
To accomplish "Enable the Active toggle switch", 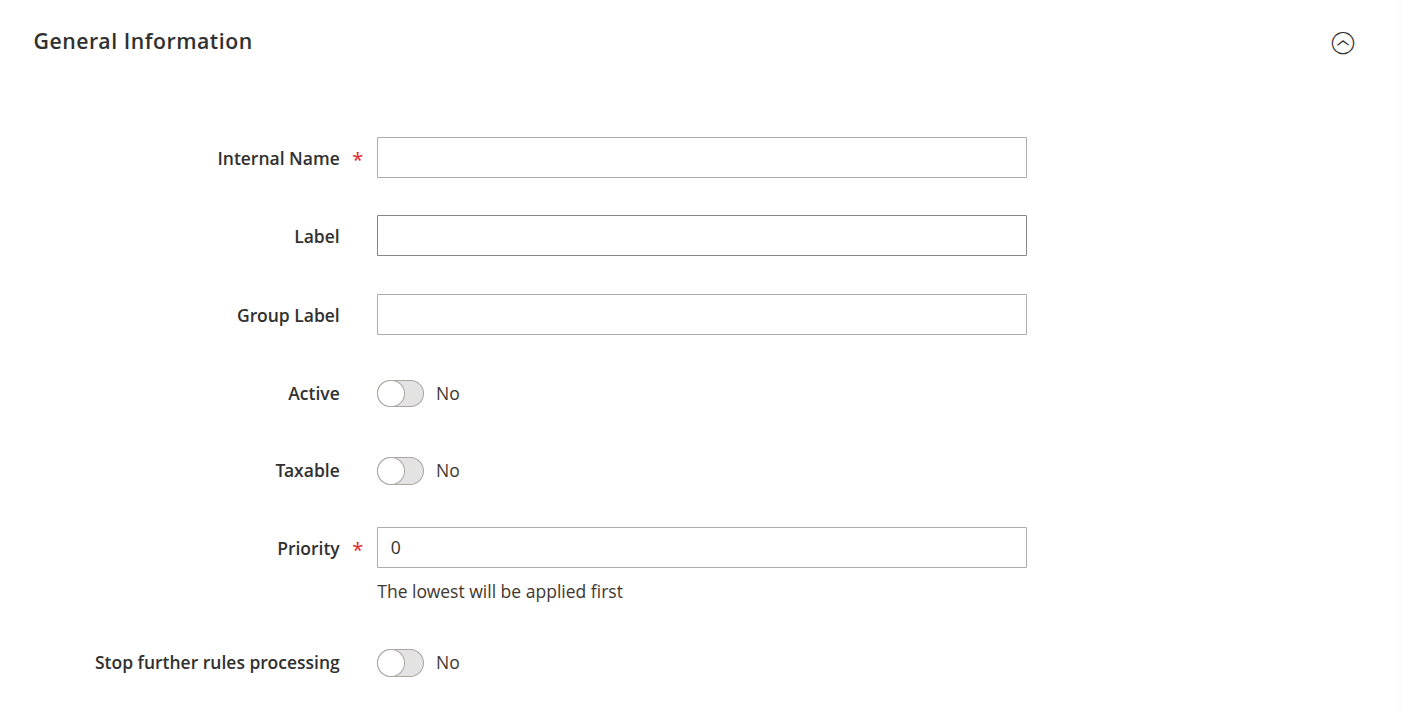I will 400,394.
